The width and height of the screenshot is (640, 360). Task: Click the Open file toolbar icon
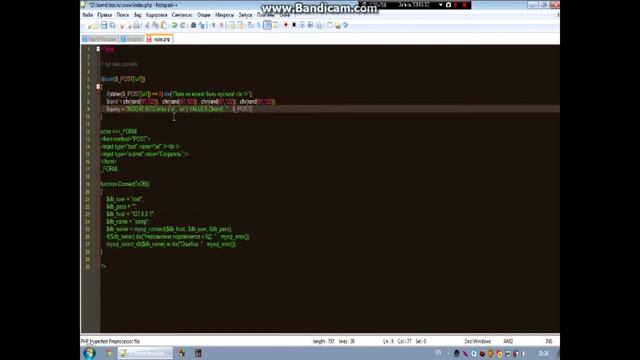(x=96, y=25)
